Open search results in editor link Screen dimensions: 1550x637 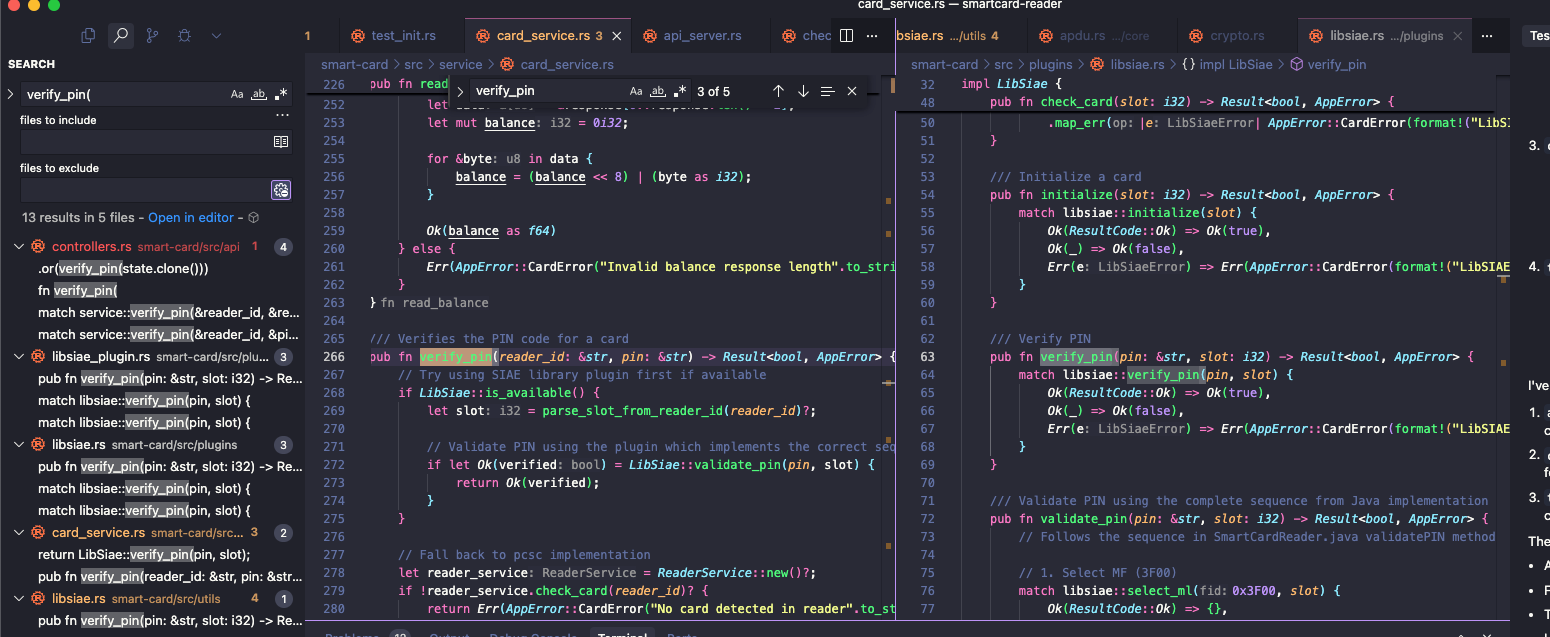(x=191, y=217)
